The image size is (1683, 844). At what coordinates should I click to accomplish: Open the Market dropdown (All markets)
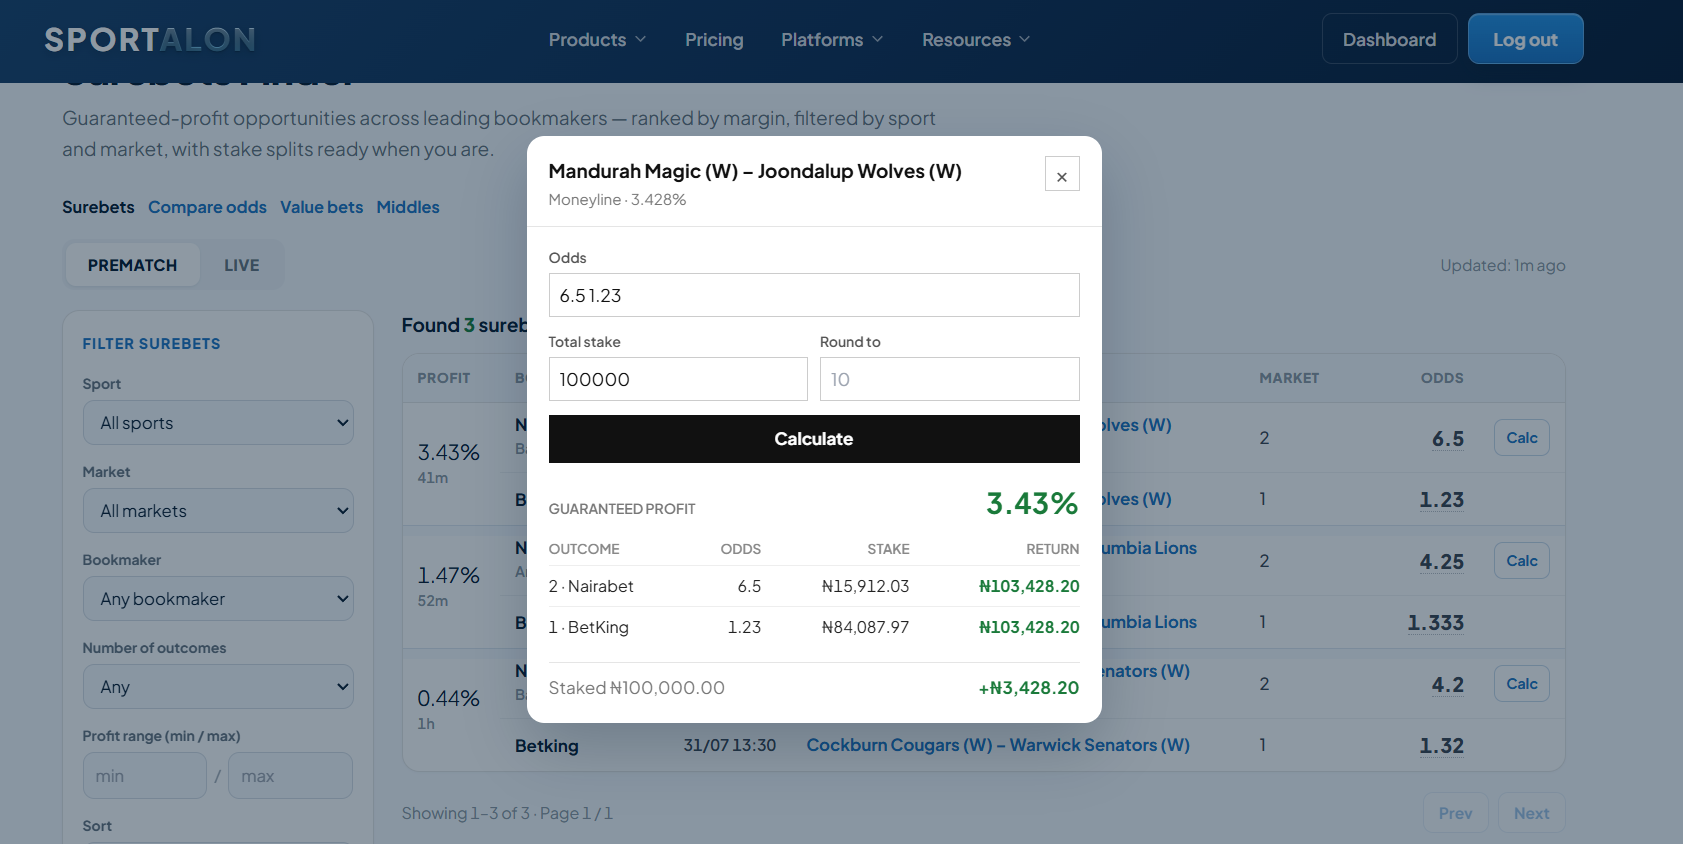point(218,511)
